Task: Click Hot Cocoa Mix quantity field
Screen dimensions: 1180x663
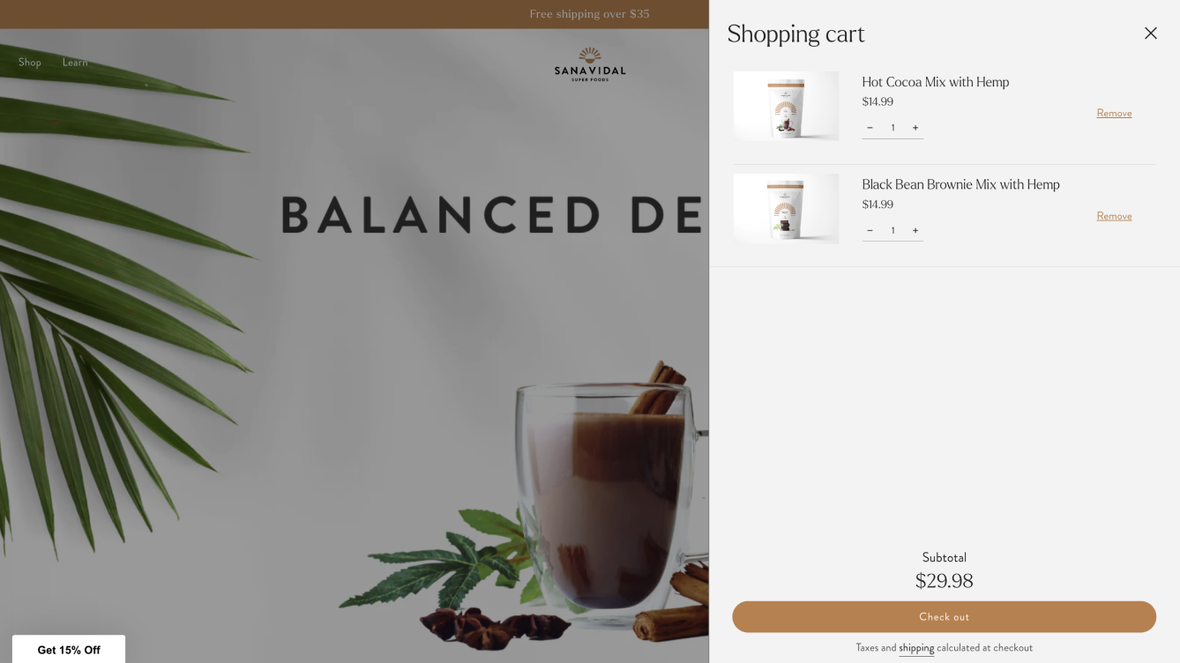Action: (893, 128)
